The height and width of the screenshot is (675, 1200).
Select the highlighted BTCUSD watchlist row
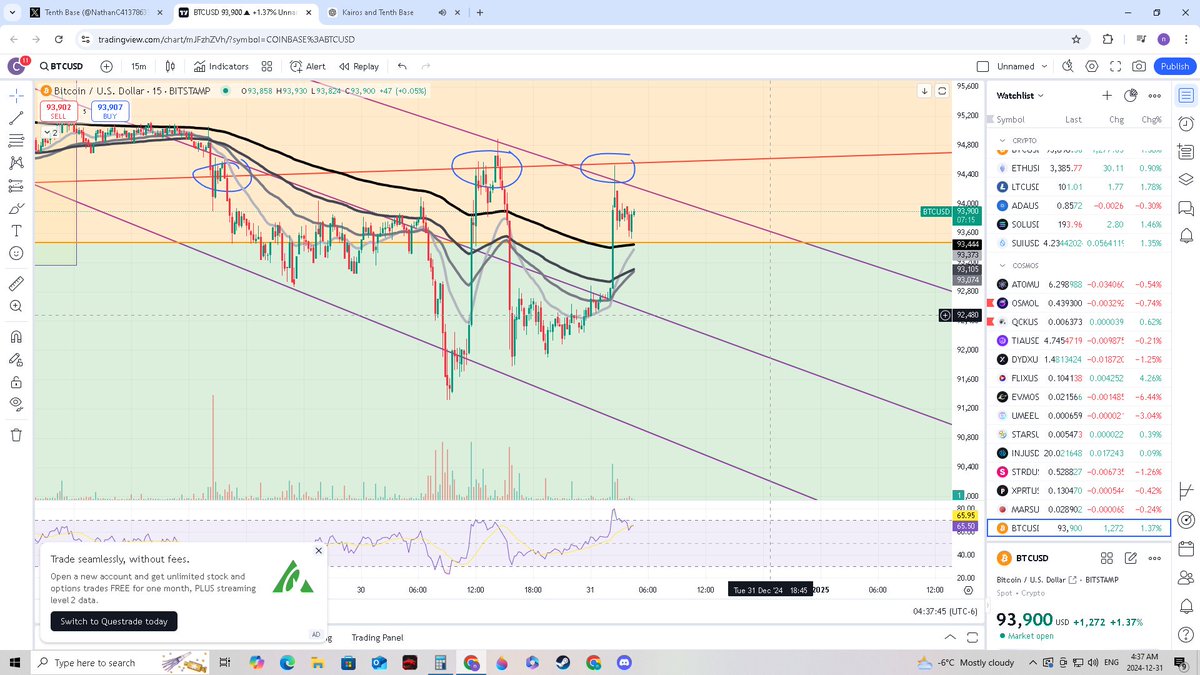click(x=1080, y=527)
